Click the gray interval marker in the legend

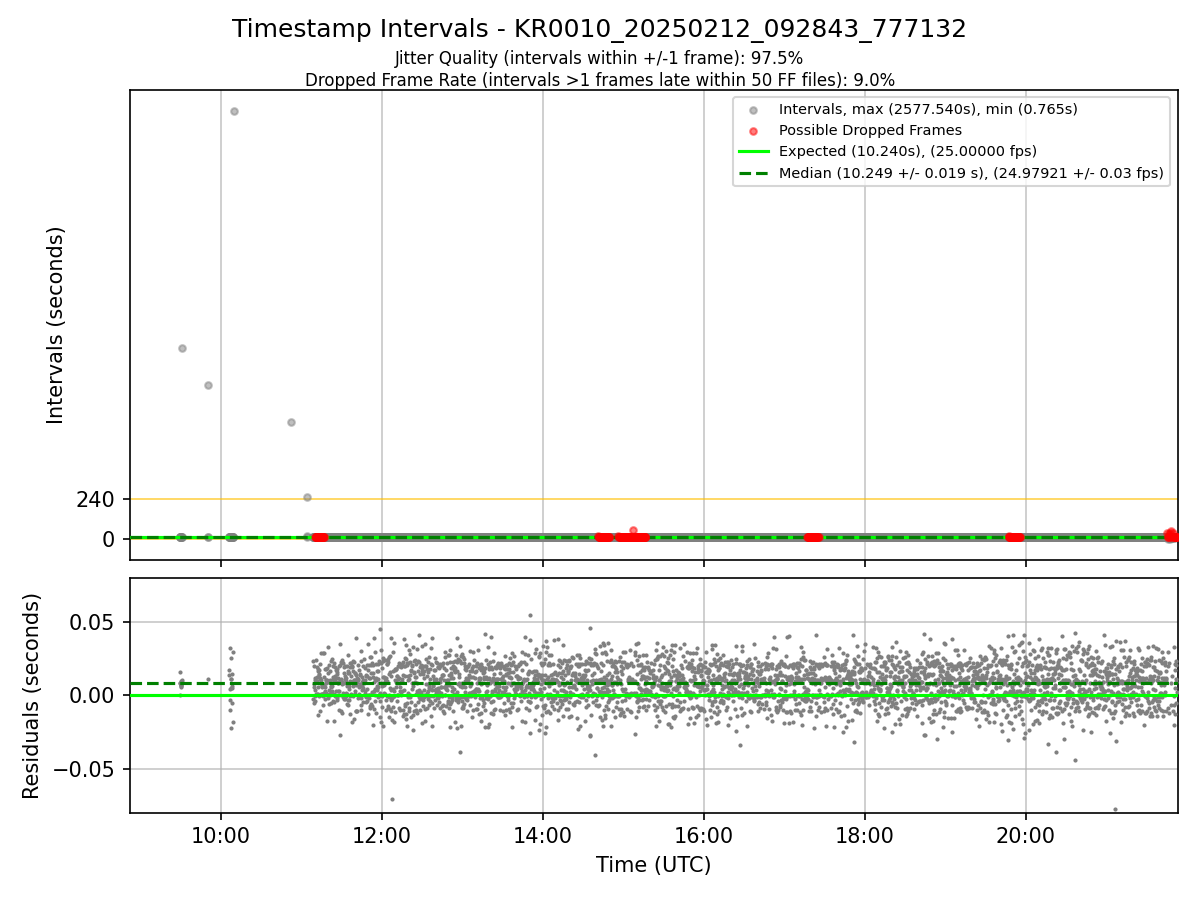point(754,109)
